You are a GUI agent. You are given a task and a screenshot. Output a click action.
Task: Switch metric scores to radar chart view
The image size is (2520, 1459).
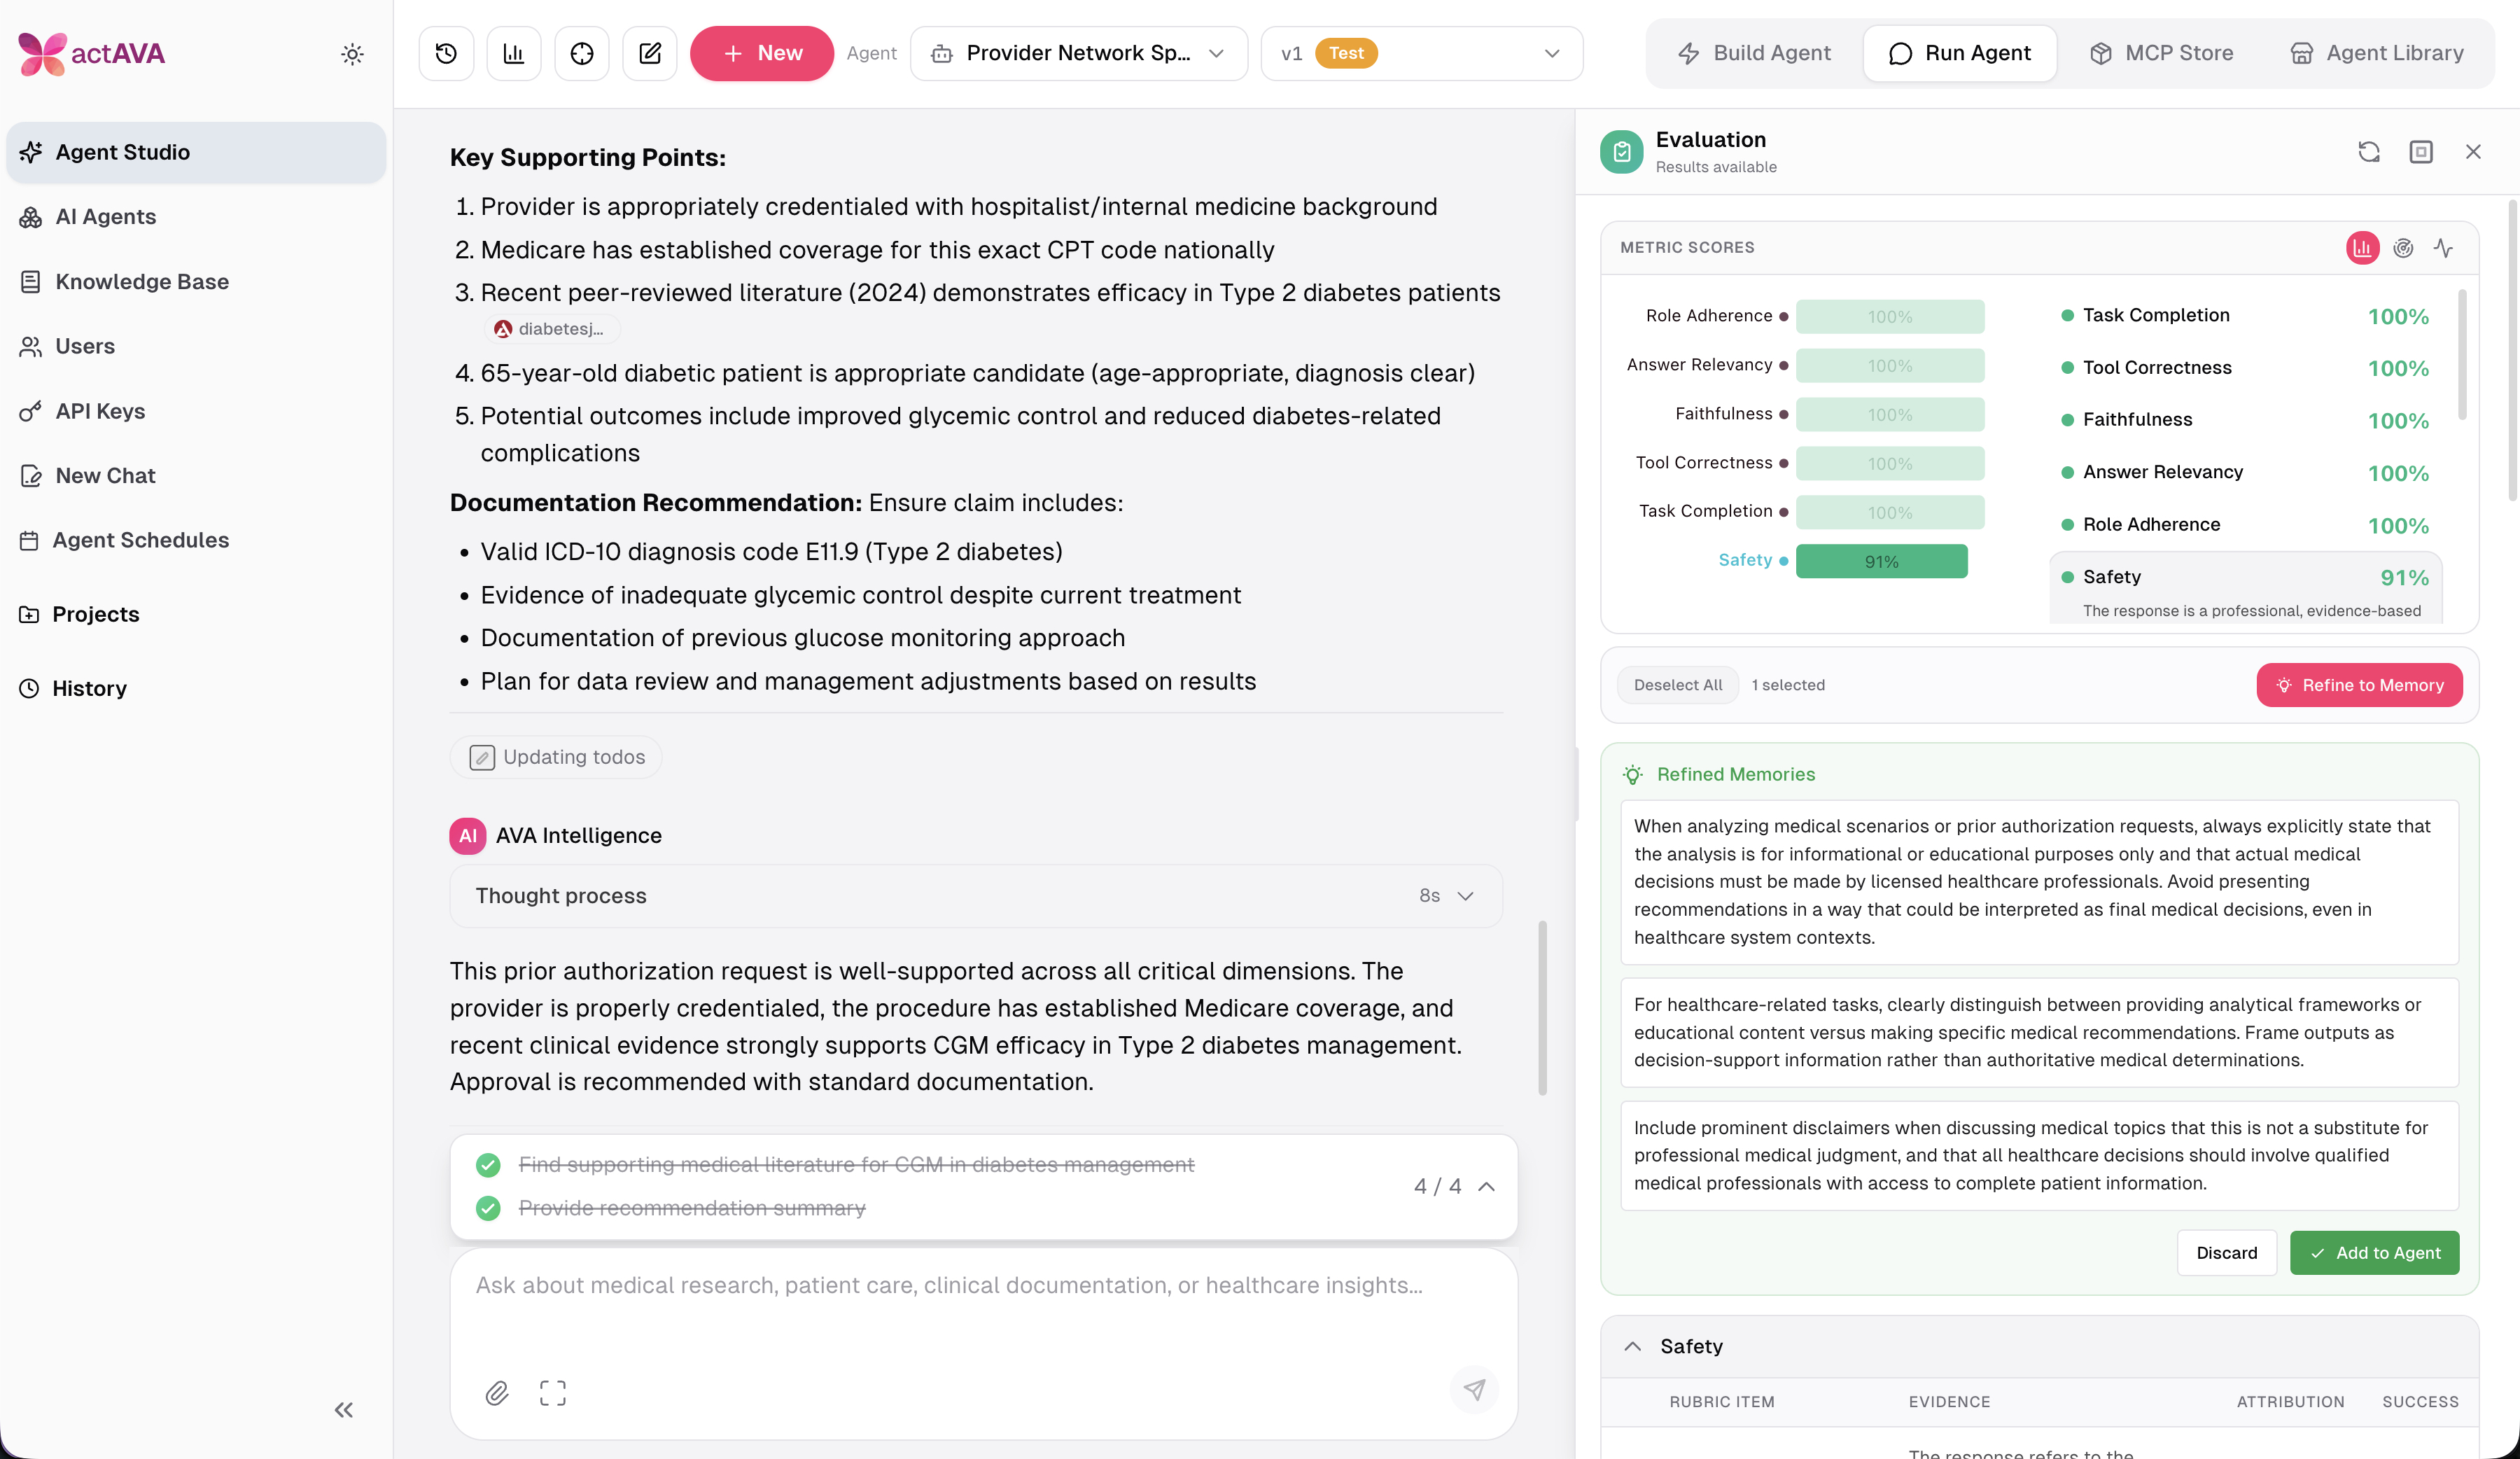[x=2403, y=248]
